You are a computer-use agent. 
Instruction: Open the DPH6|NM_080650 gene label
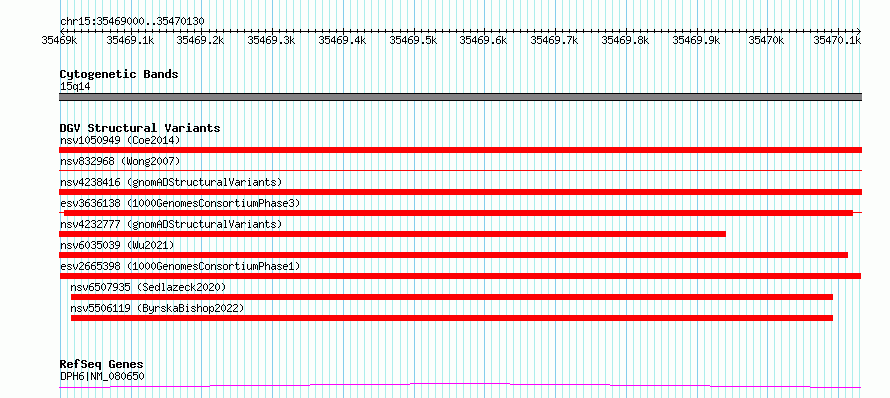point(102,376)
